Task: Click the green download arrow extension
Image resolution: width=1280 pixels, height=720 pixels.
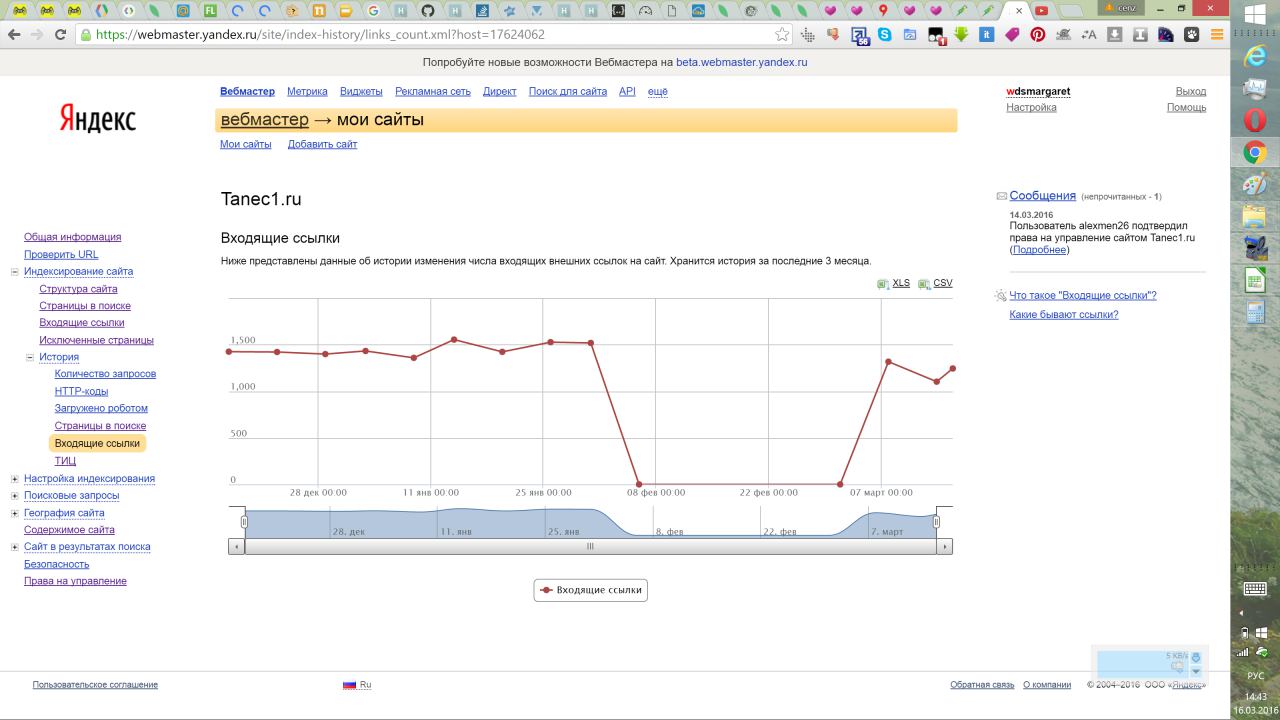Action: [x=961, y=34]
